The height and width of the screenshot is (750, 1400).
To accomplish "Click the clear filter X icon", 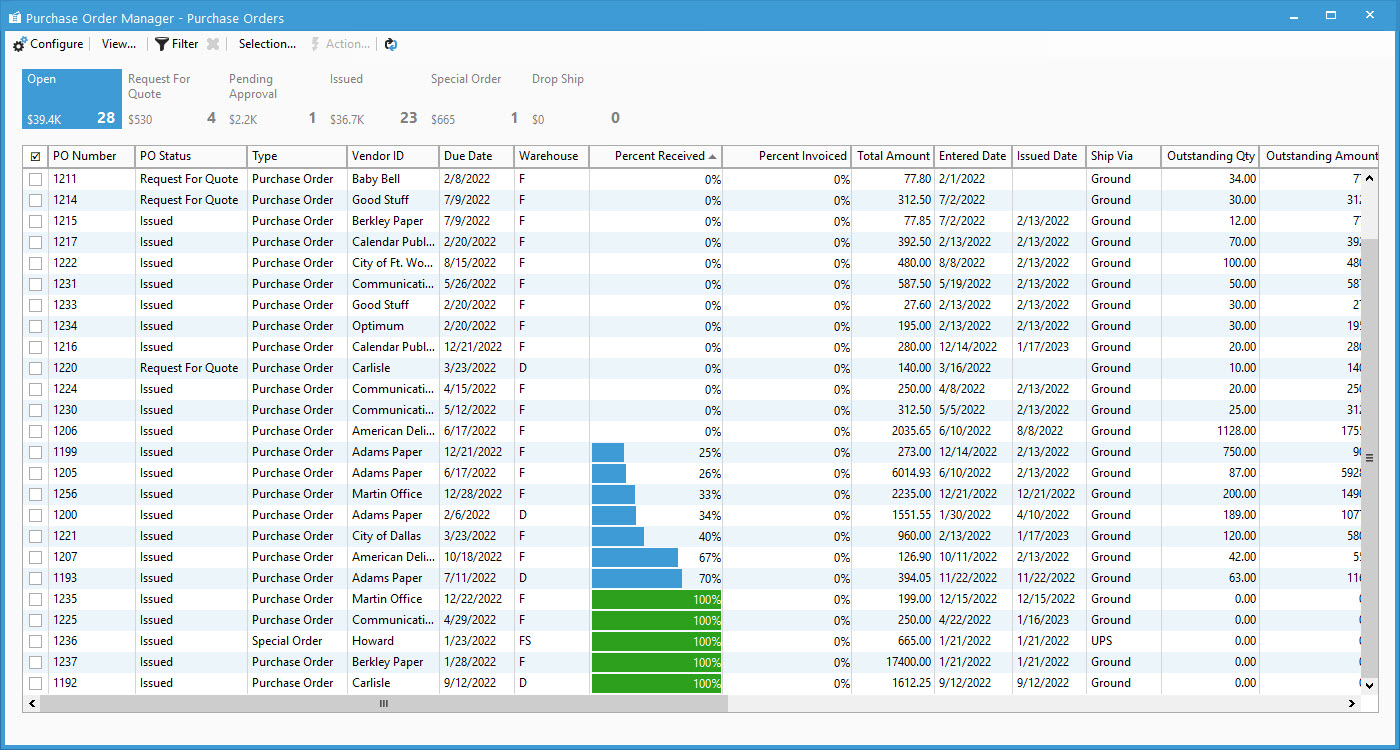I will point(213,44).
